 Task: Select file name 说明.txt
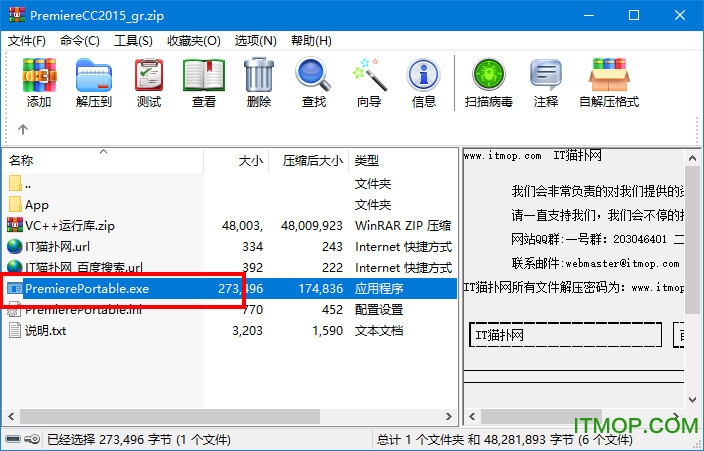pos(45,331)
